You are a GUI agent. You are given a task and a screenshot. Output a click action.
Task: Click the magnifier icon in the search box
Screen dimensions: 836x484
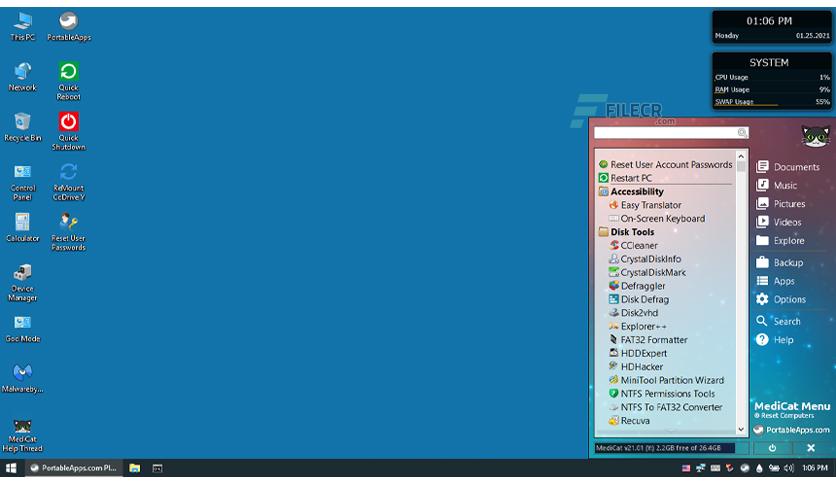(x=742, y=132)
